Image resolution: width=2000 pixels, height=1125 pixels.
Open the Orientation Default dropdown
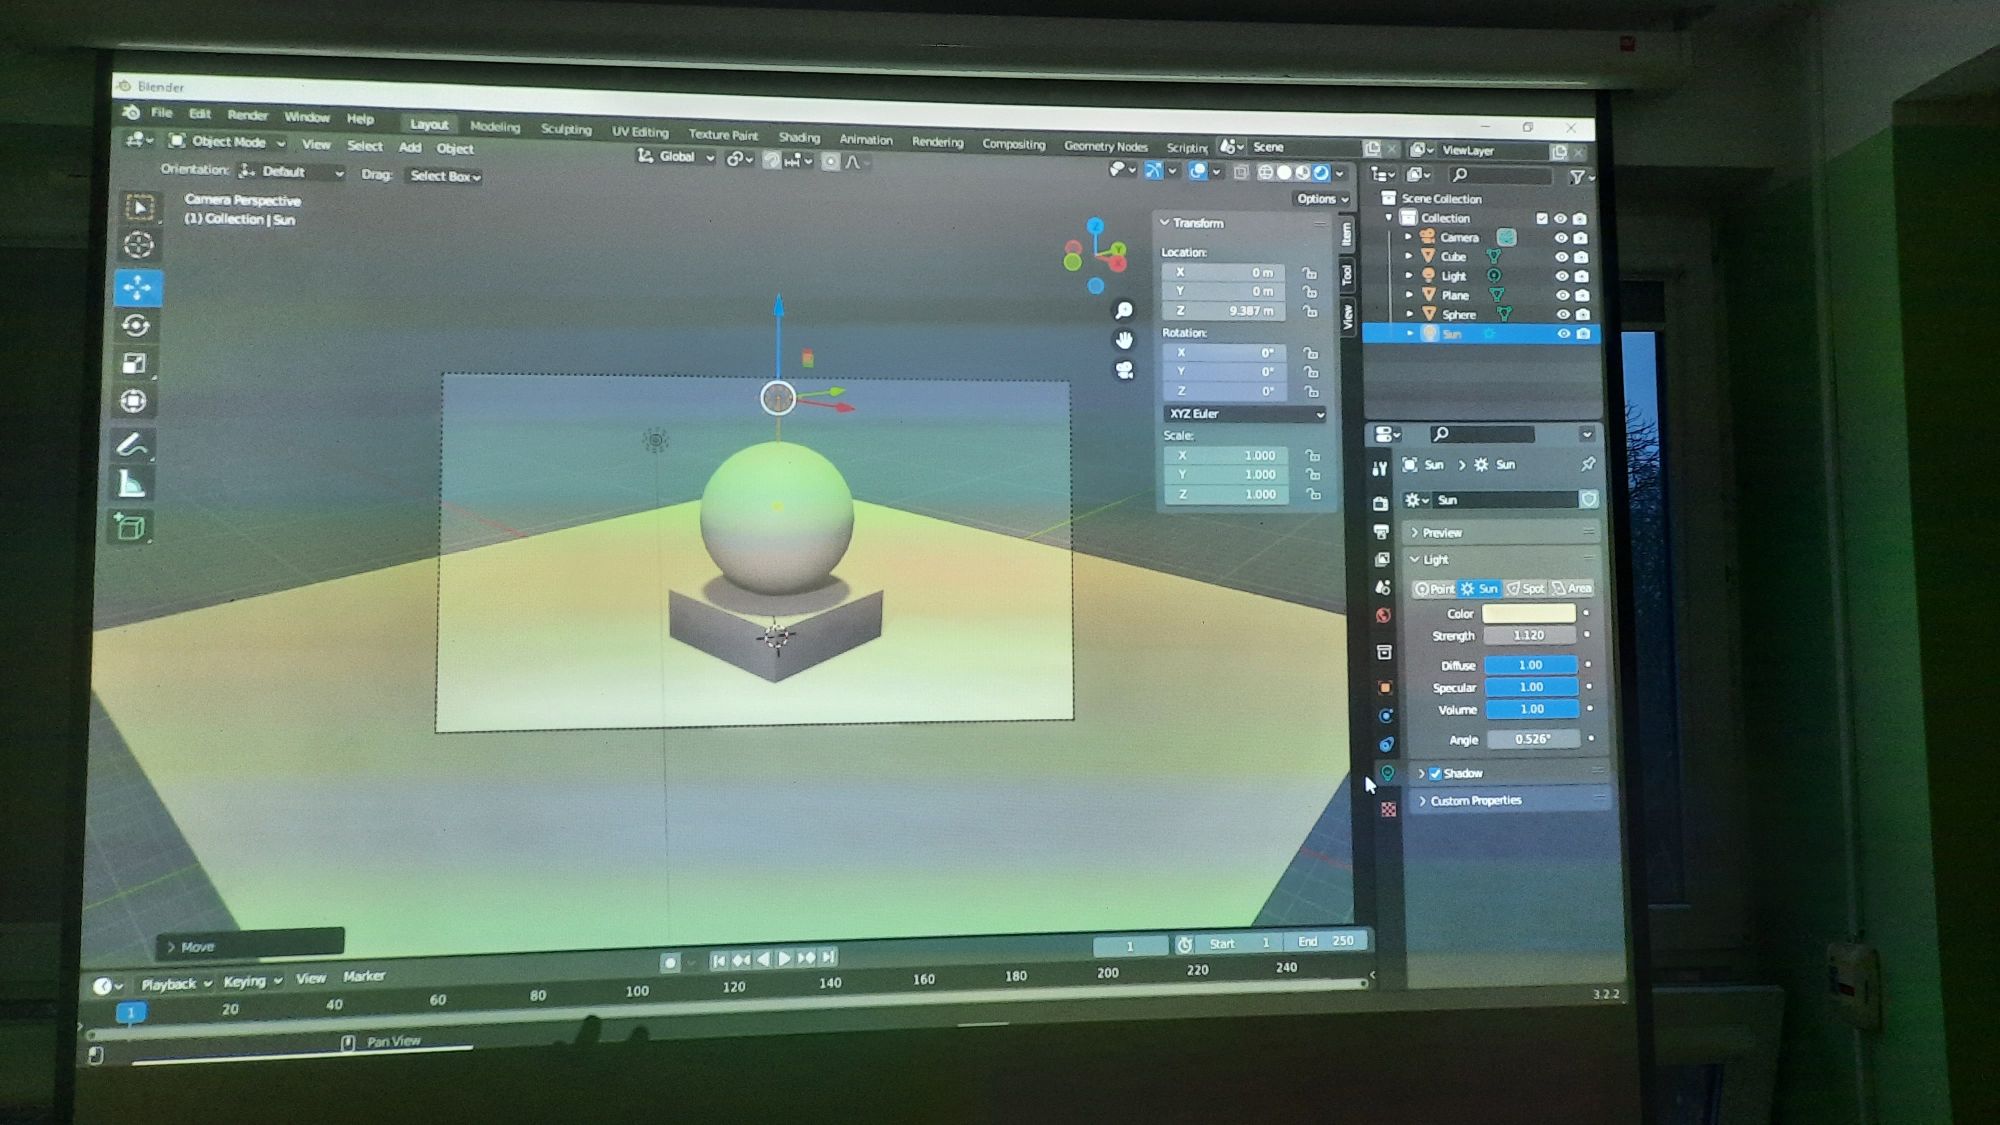292,172
